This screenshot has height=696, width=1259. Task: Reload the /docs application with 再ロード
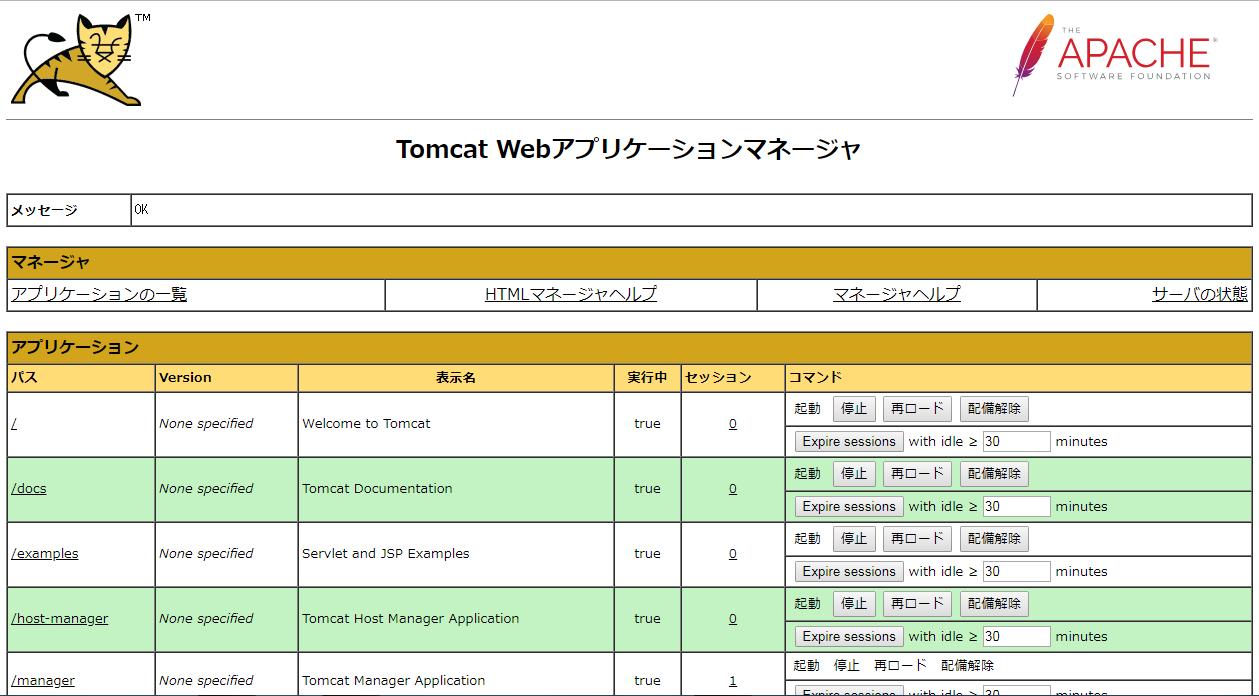[917, 474]
